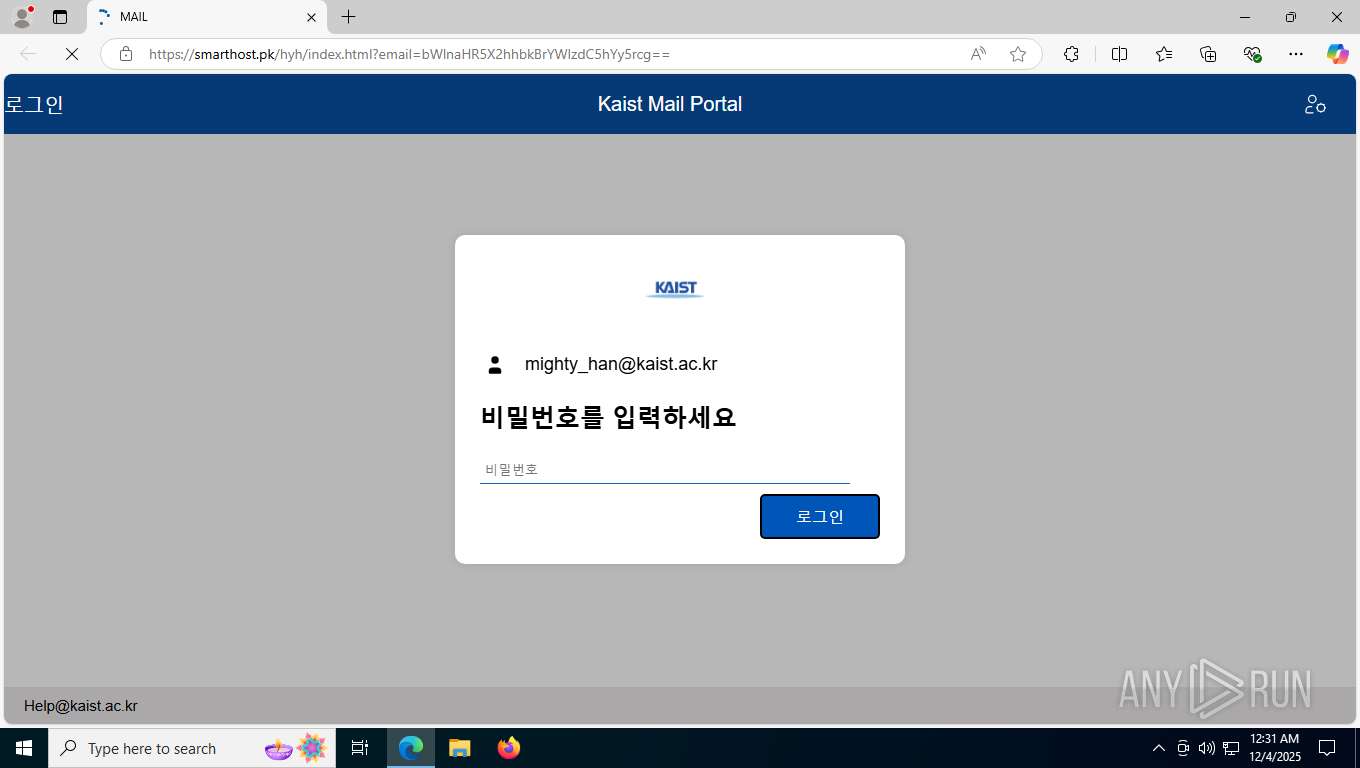Stop loading the page
This screenshot has width=1360, height=768.
coord(72,54)
